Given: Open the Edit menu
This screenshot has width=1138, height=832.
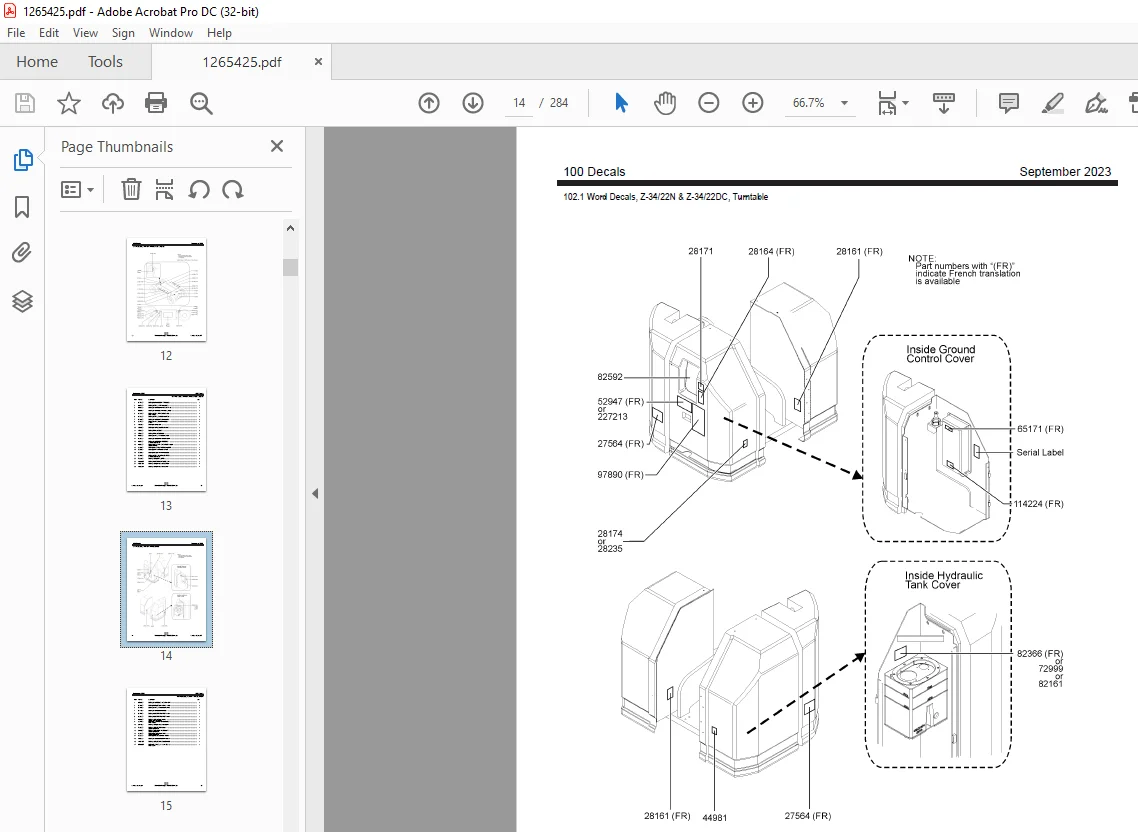Looking at the screenshot, I should click(49, 33).
